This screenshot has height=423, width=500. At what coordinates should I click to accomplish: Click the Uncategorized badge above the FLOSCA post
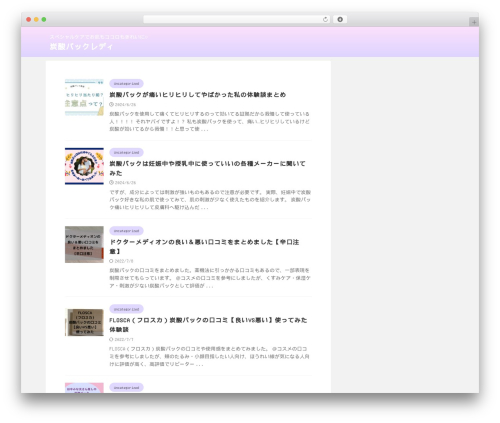[x=126, y=309]
